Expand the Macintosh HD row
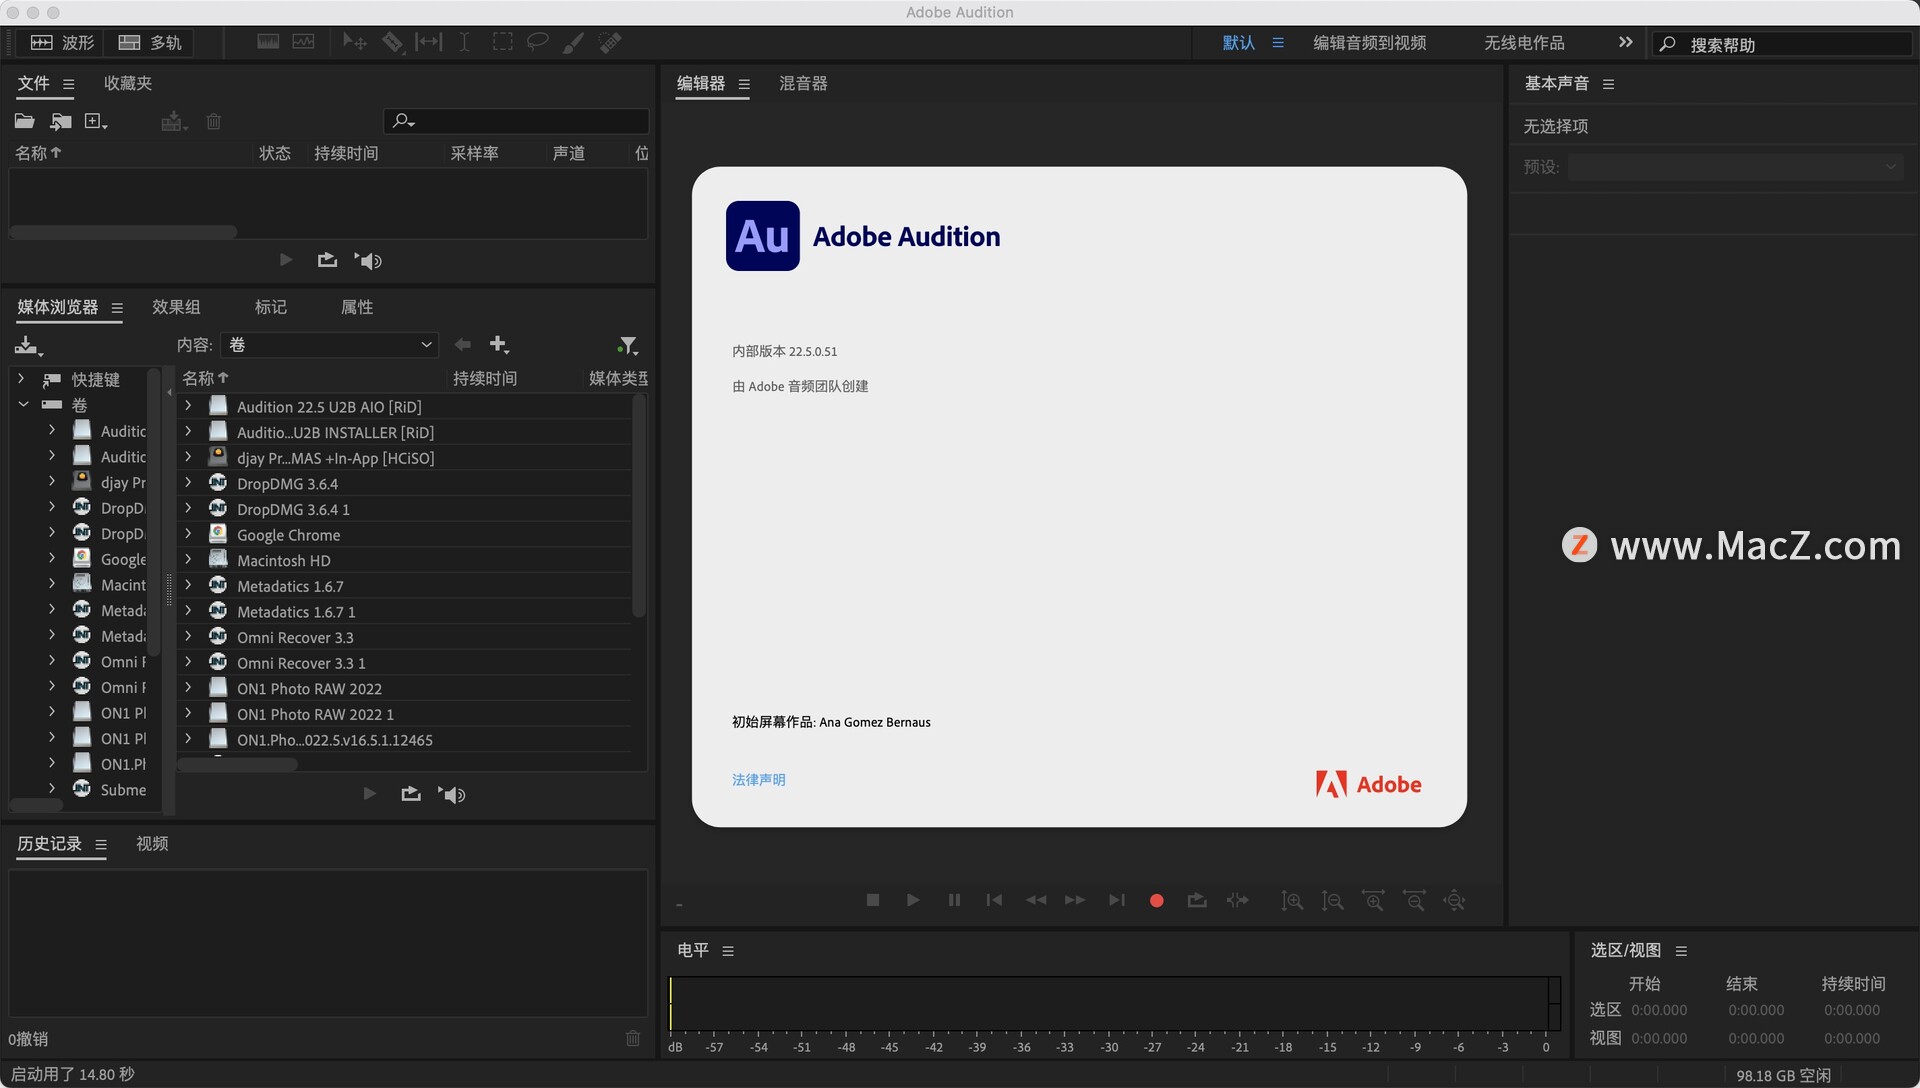This screenshot has width=1920, height=1088. pos(187,561)
